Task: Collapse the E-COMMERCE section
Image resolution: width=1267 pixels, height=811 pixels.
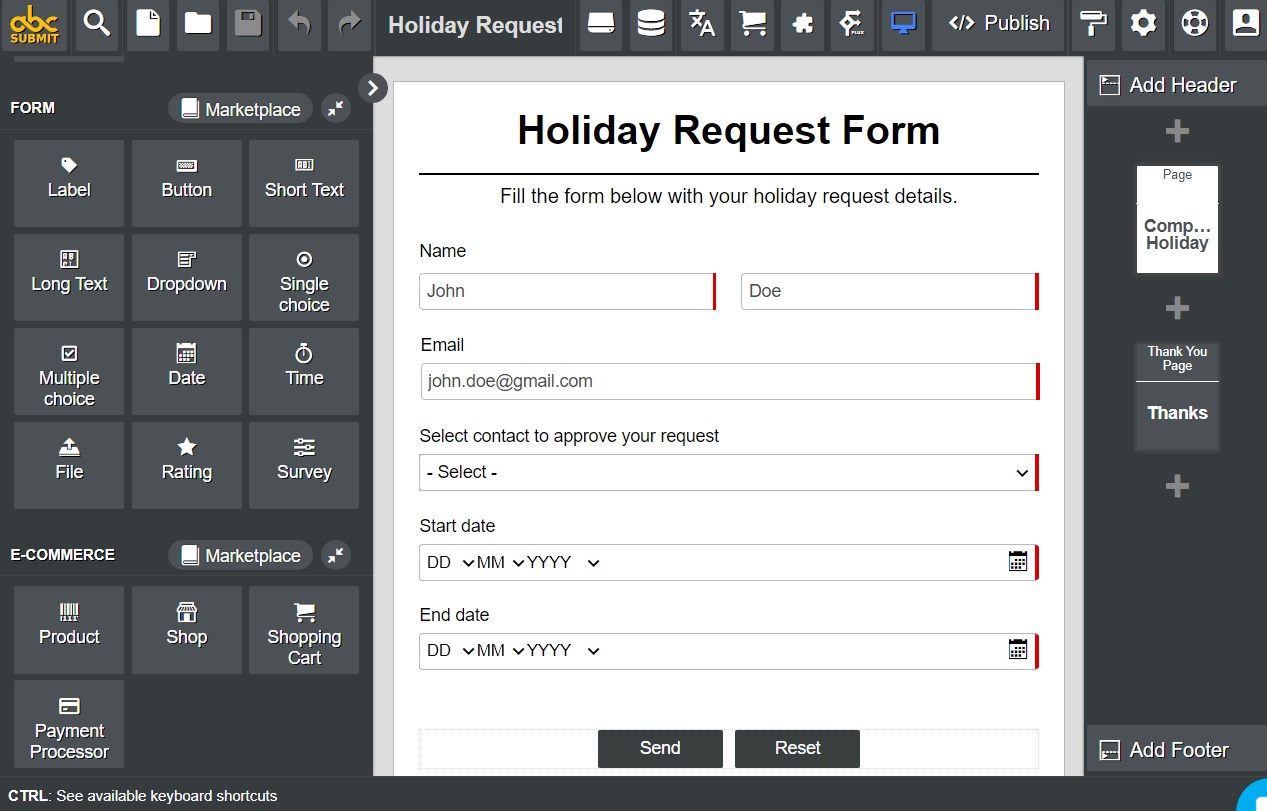Action: pyautogui.click(x=337, y=555)
